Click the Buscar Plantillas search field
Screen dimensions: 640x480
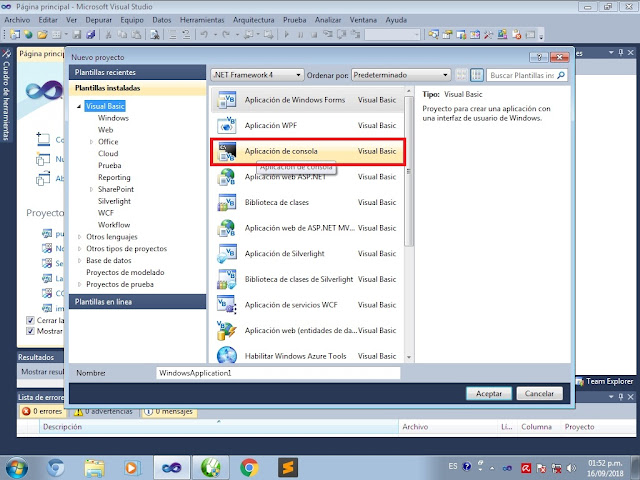click(x=522, y=75)
